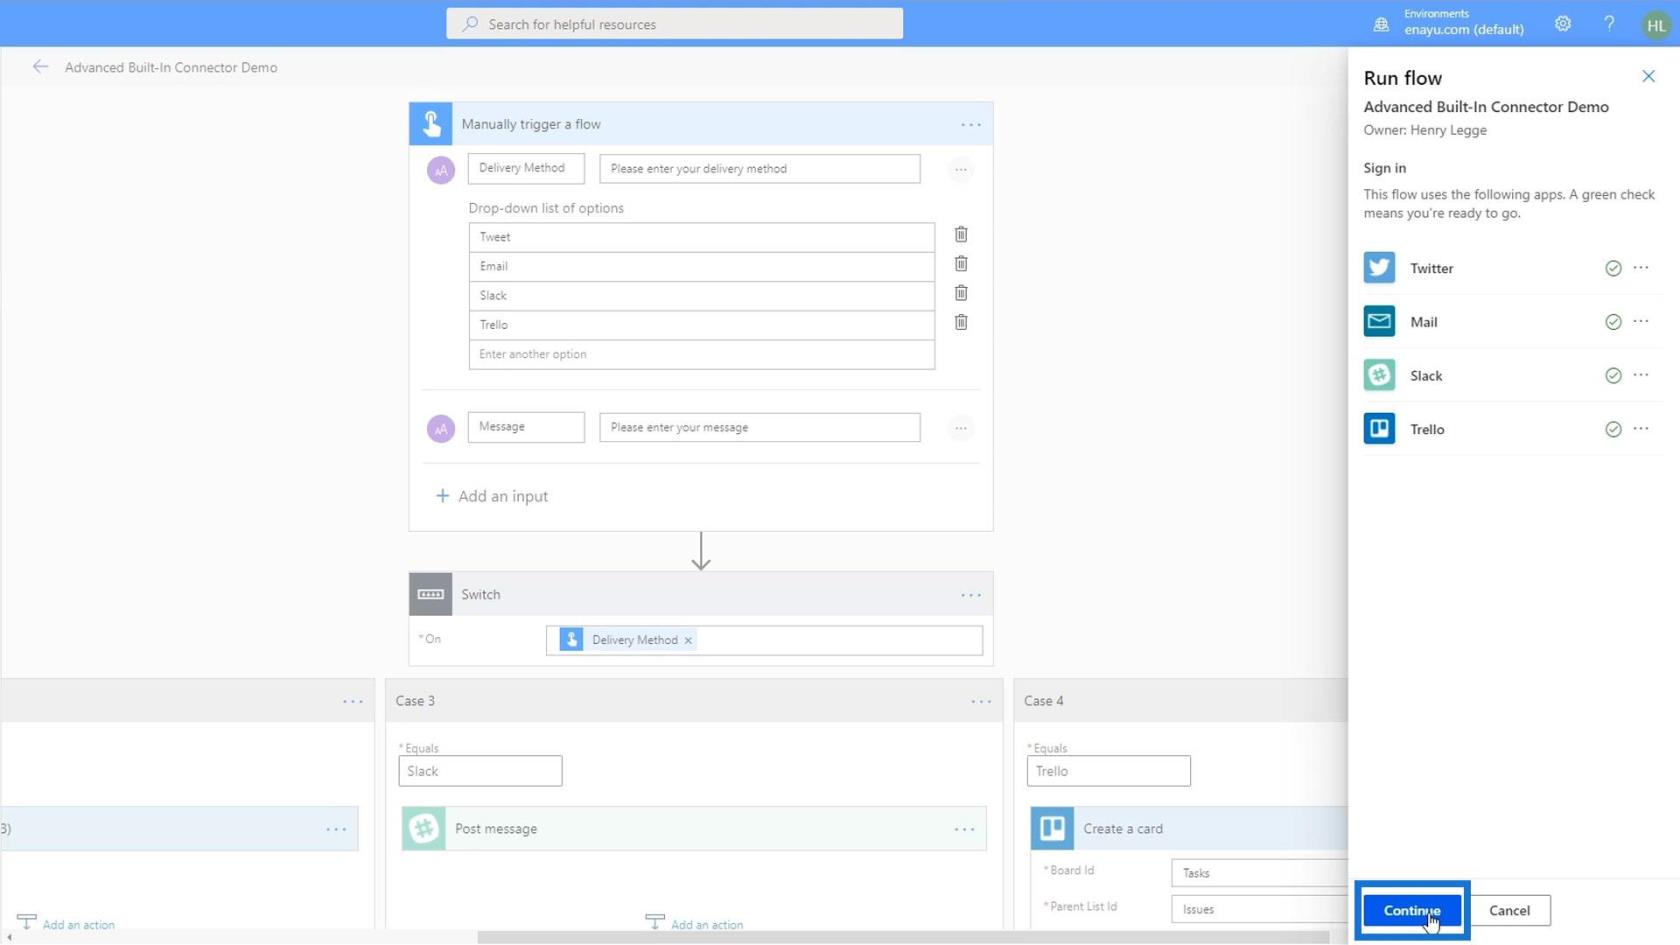1680x945 pixels.
Task: Click the Mail green check status
Action: tap(1613, 322)
